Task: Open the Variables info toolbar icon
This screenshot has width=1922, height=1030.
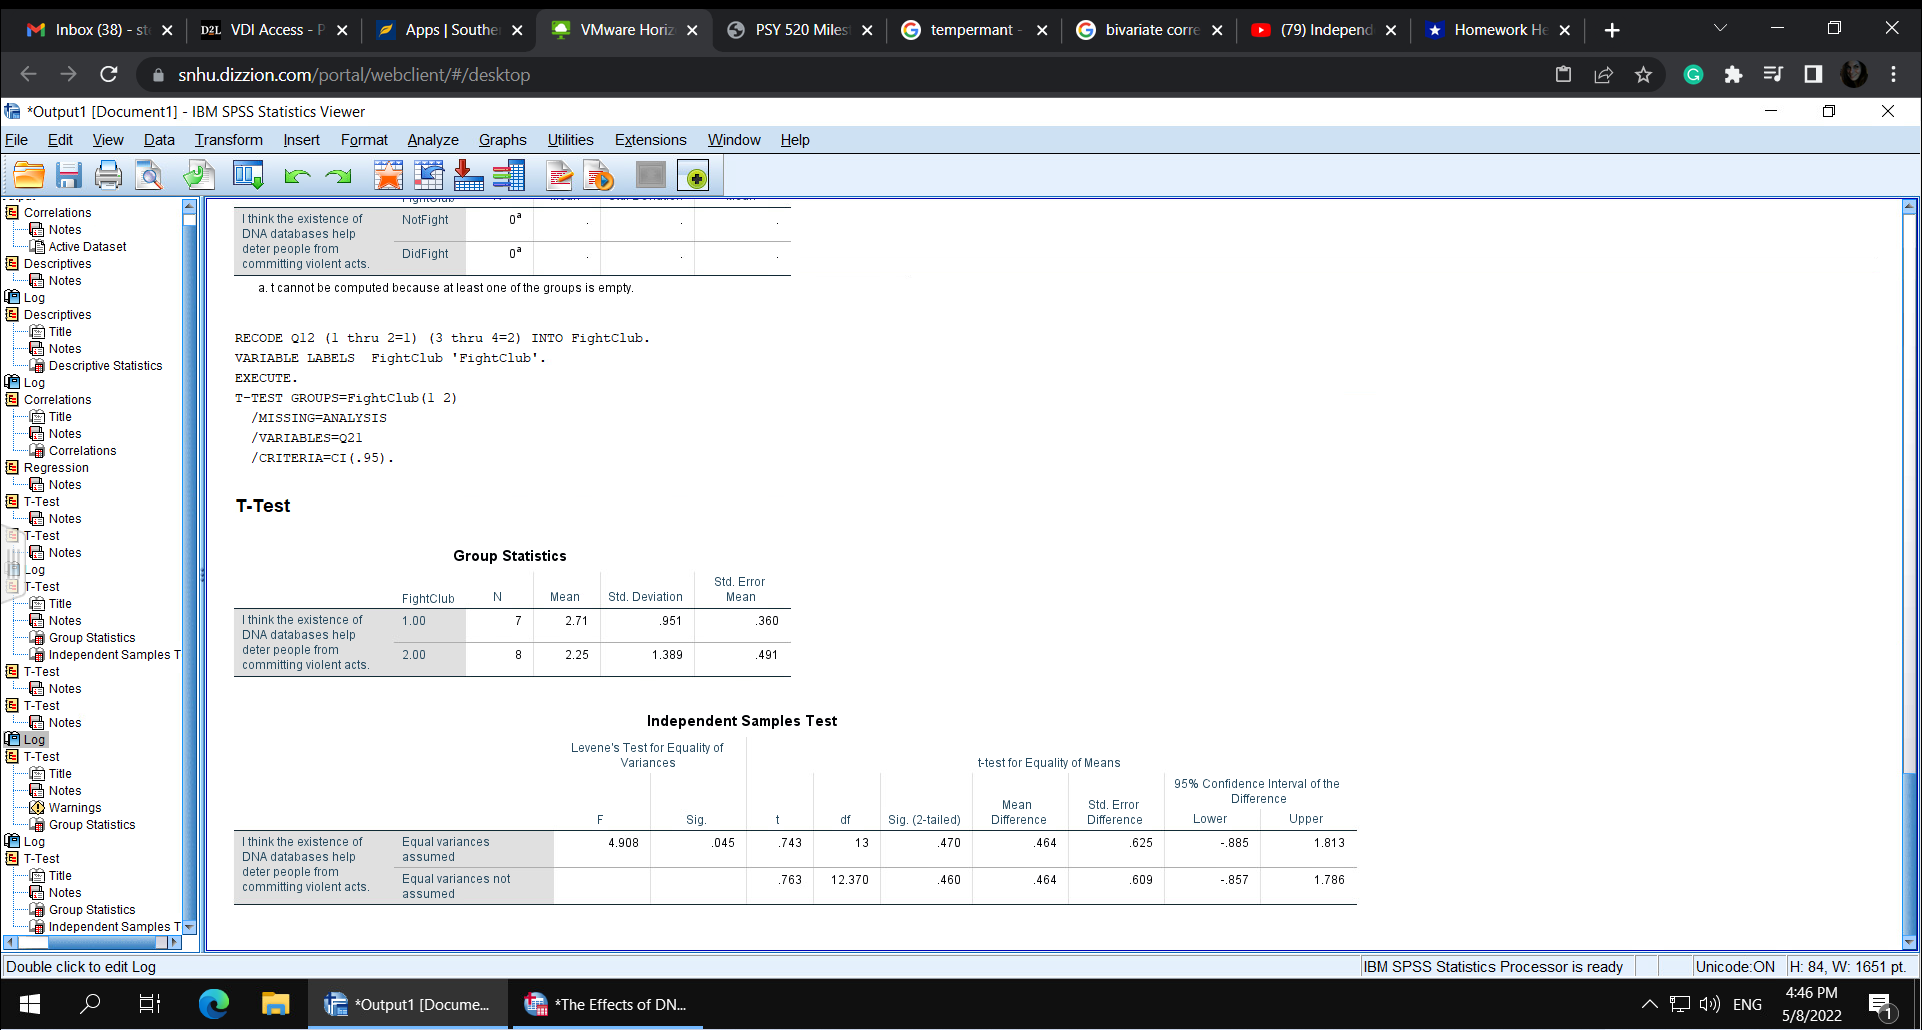Action: [x=508, y=176]
